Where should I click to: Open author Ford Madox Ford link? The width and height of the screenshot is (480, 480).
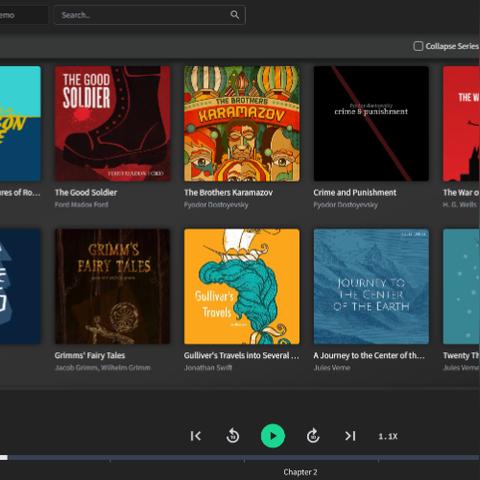(82, 205)
